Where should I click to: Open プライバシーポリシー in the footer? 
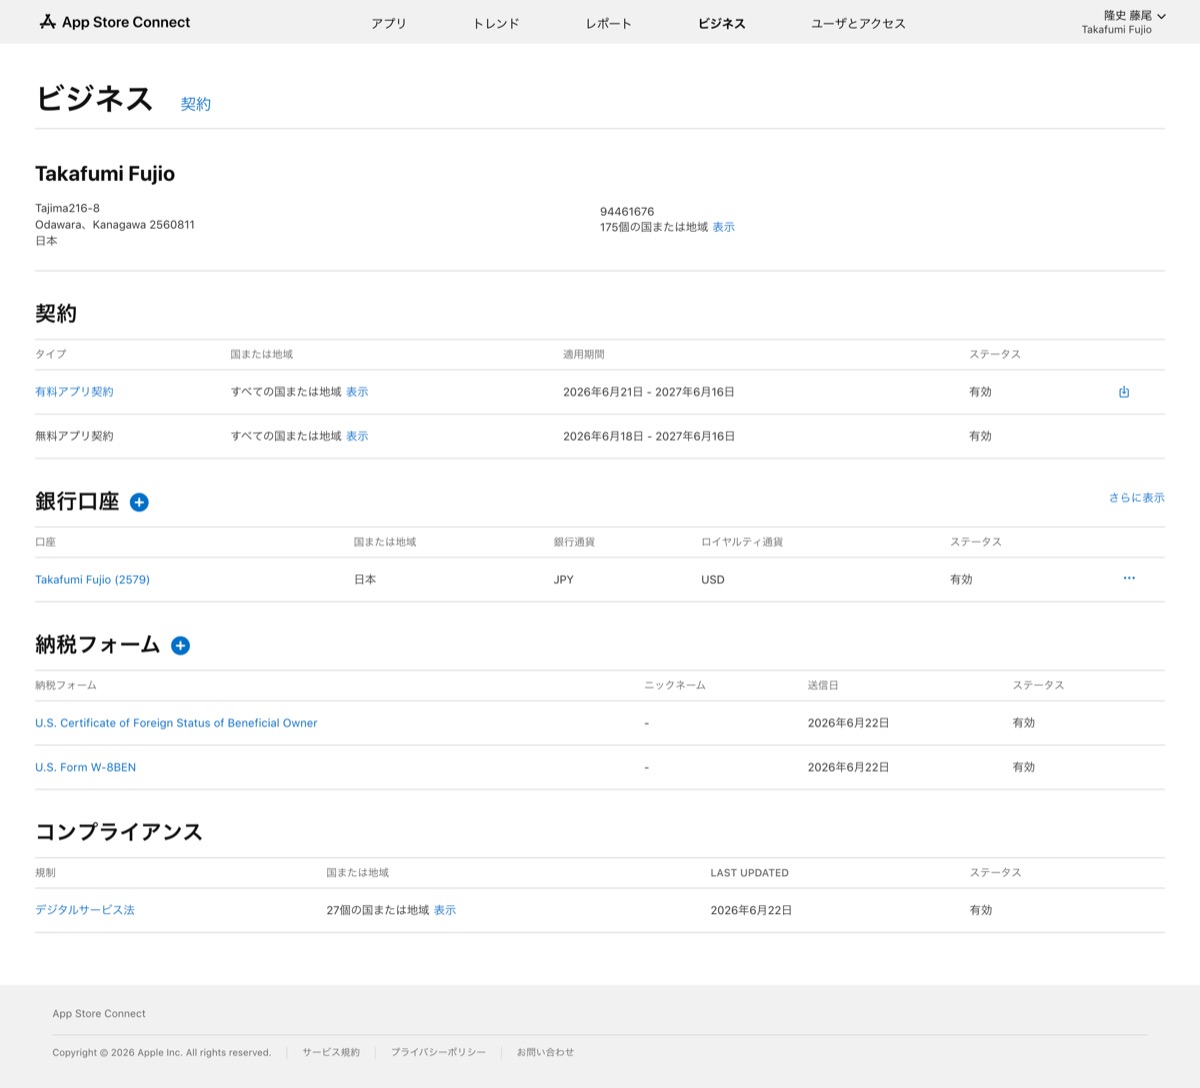tap(438, 1052)
